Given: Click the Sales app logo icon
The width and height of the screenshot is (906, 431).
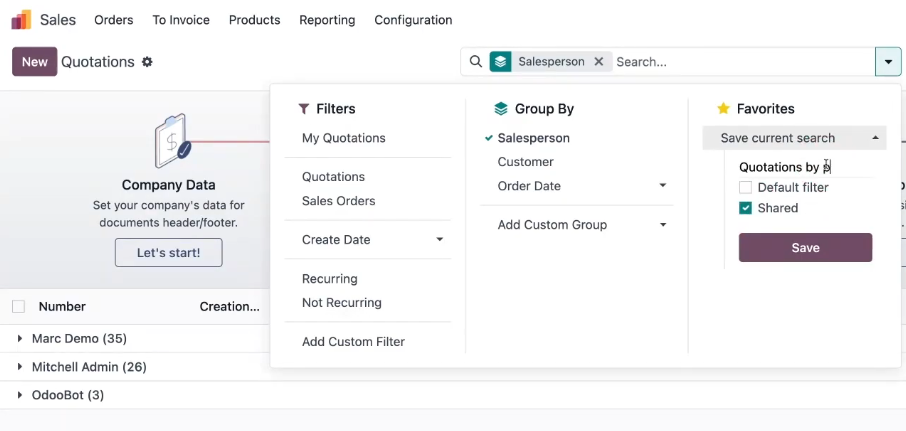Looking at the screenshot, I should 21,20.
